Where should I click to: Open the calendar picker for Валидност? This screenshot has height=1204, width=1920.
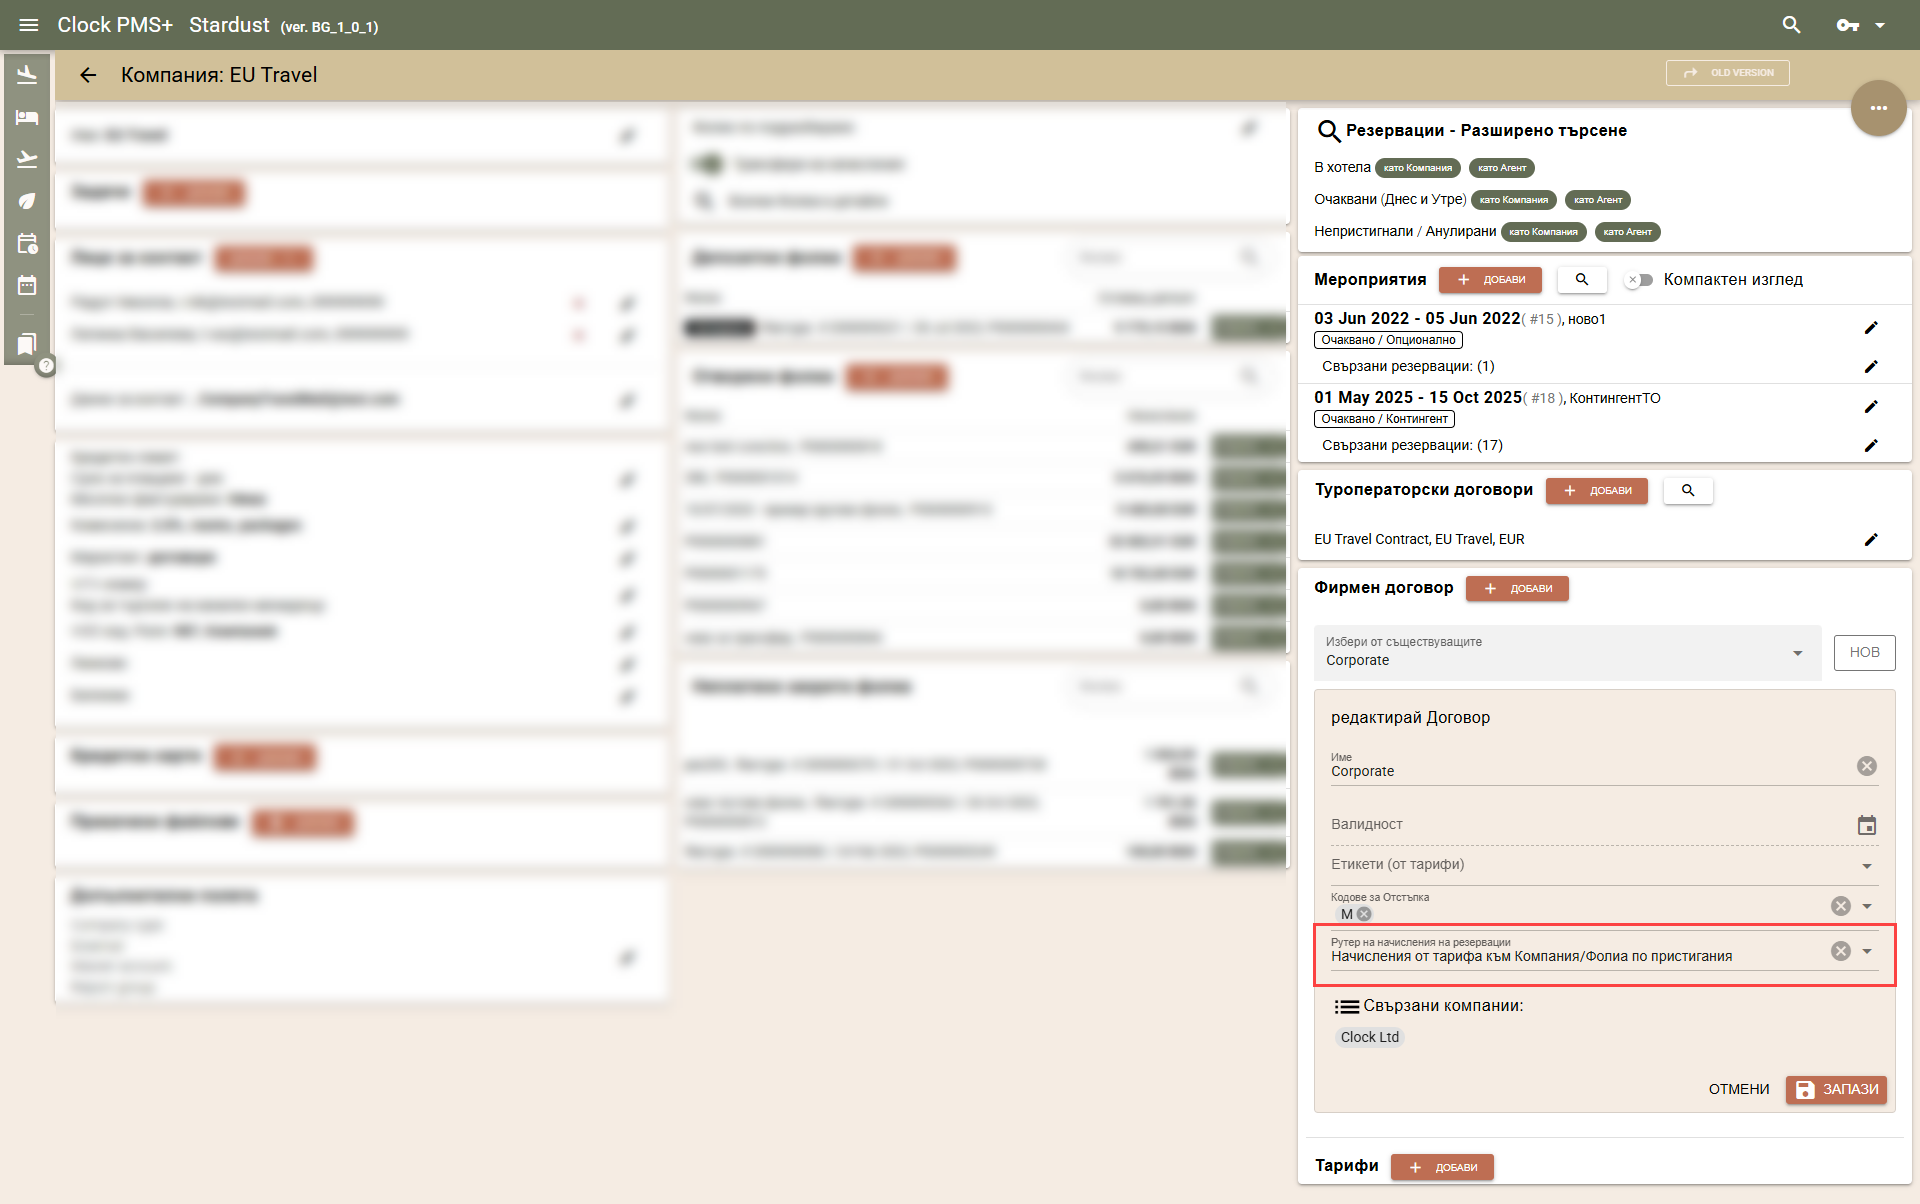click(1866, 825)
